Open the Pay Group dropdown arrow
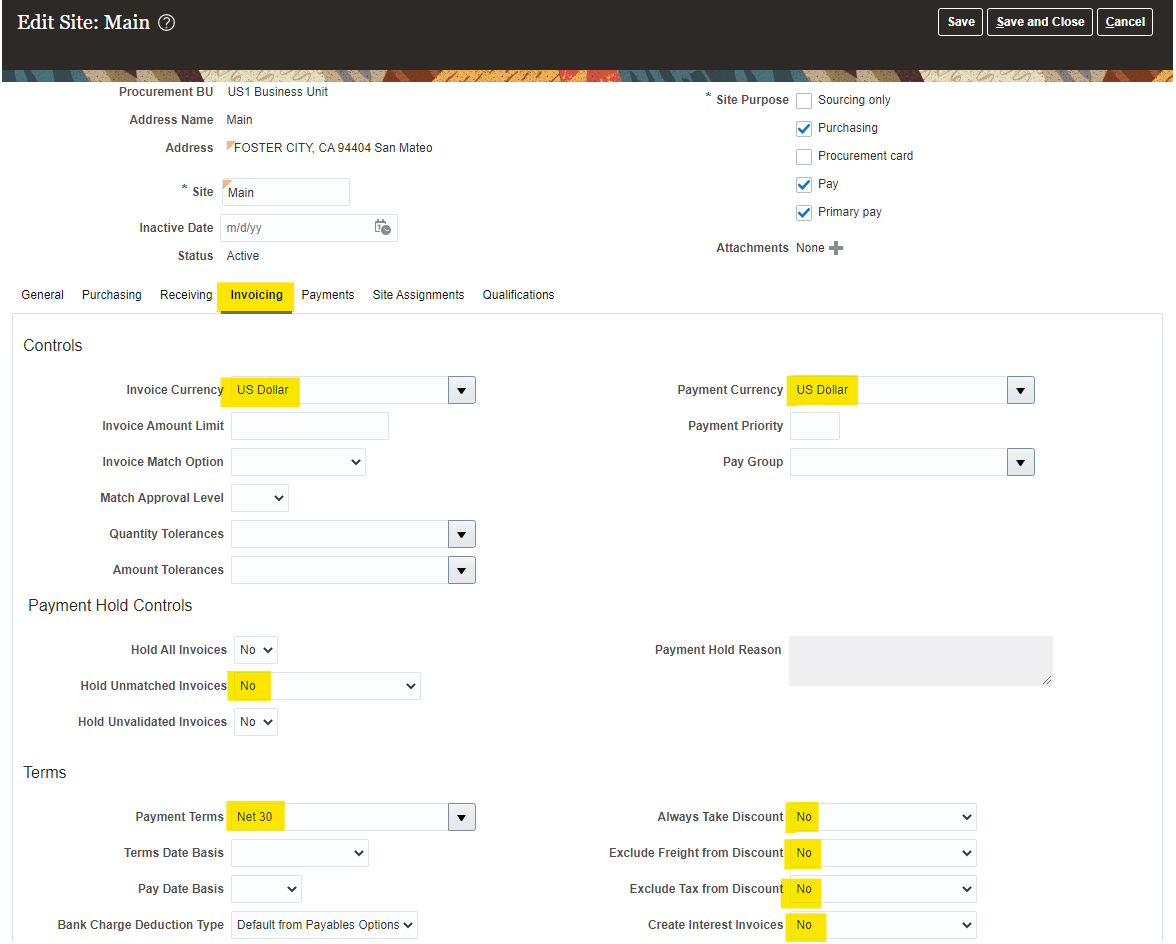The width and height of the screenshot is (1176, 944). pyautogui.click(x=1020, y=462)
